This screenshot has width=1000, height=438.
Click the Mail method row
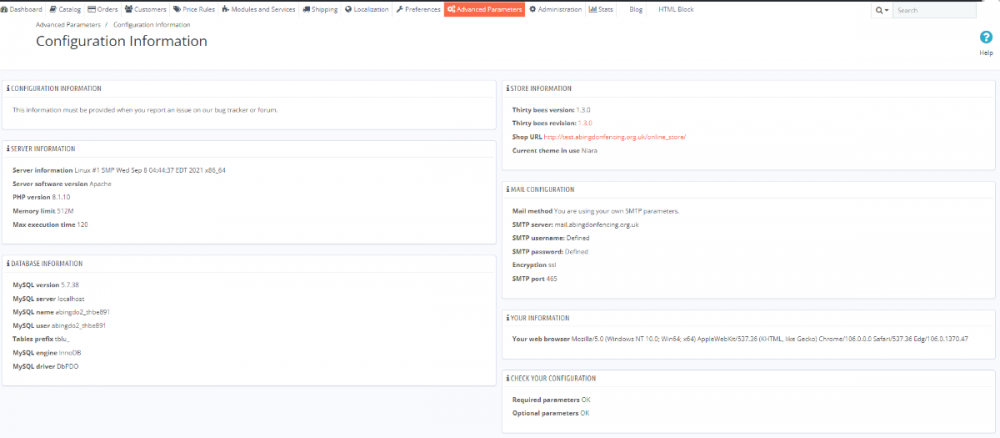596,210
